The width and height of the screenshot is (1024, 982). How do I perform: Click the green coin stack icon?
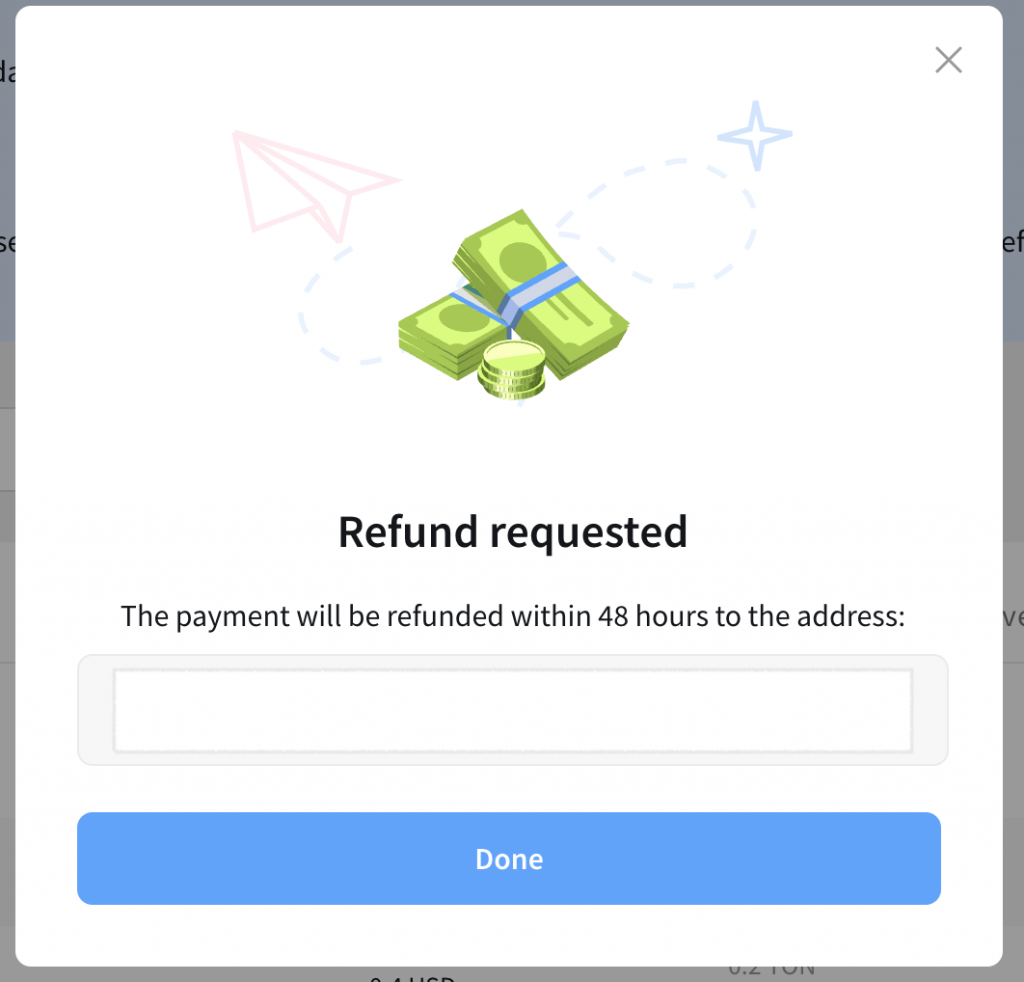coord(511,370)
